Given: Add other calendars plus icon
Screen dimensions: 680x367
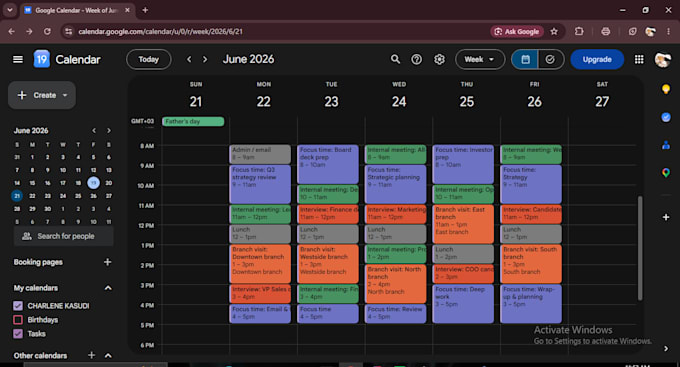Looking at the screenshot, I should (x=91, y=355).
